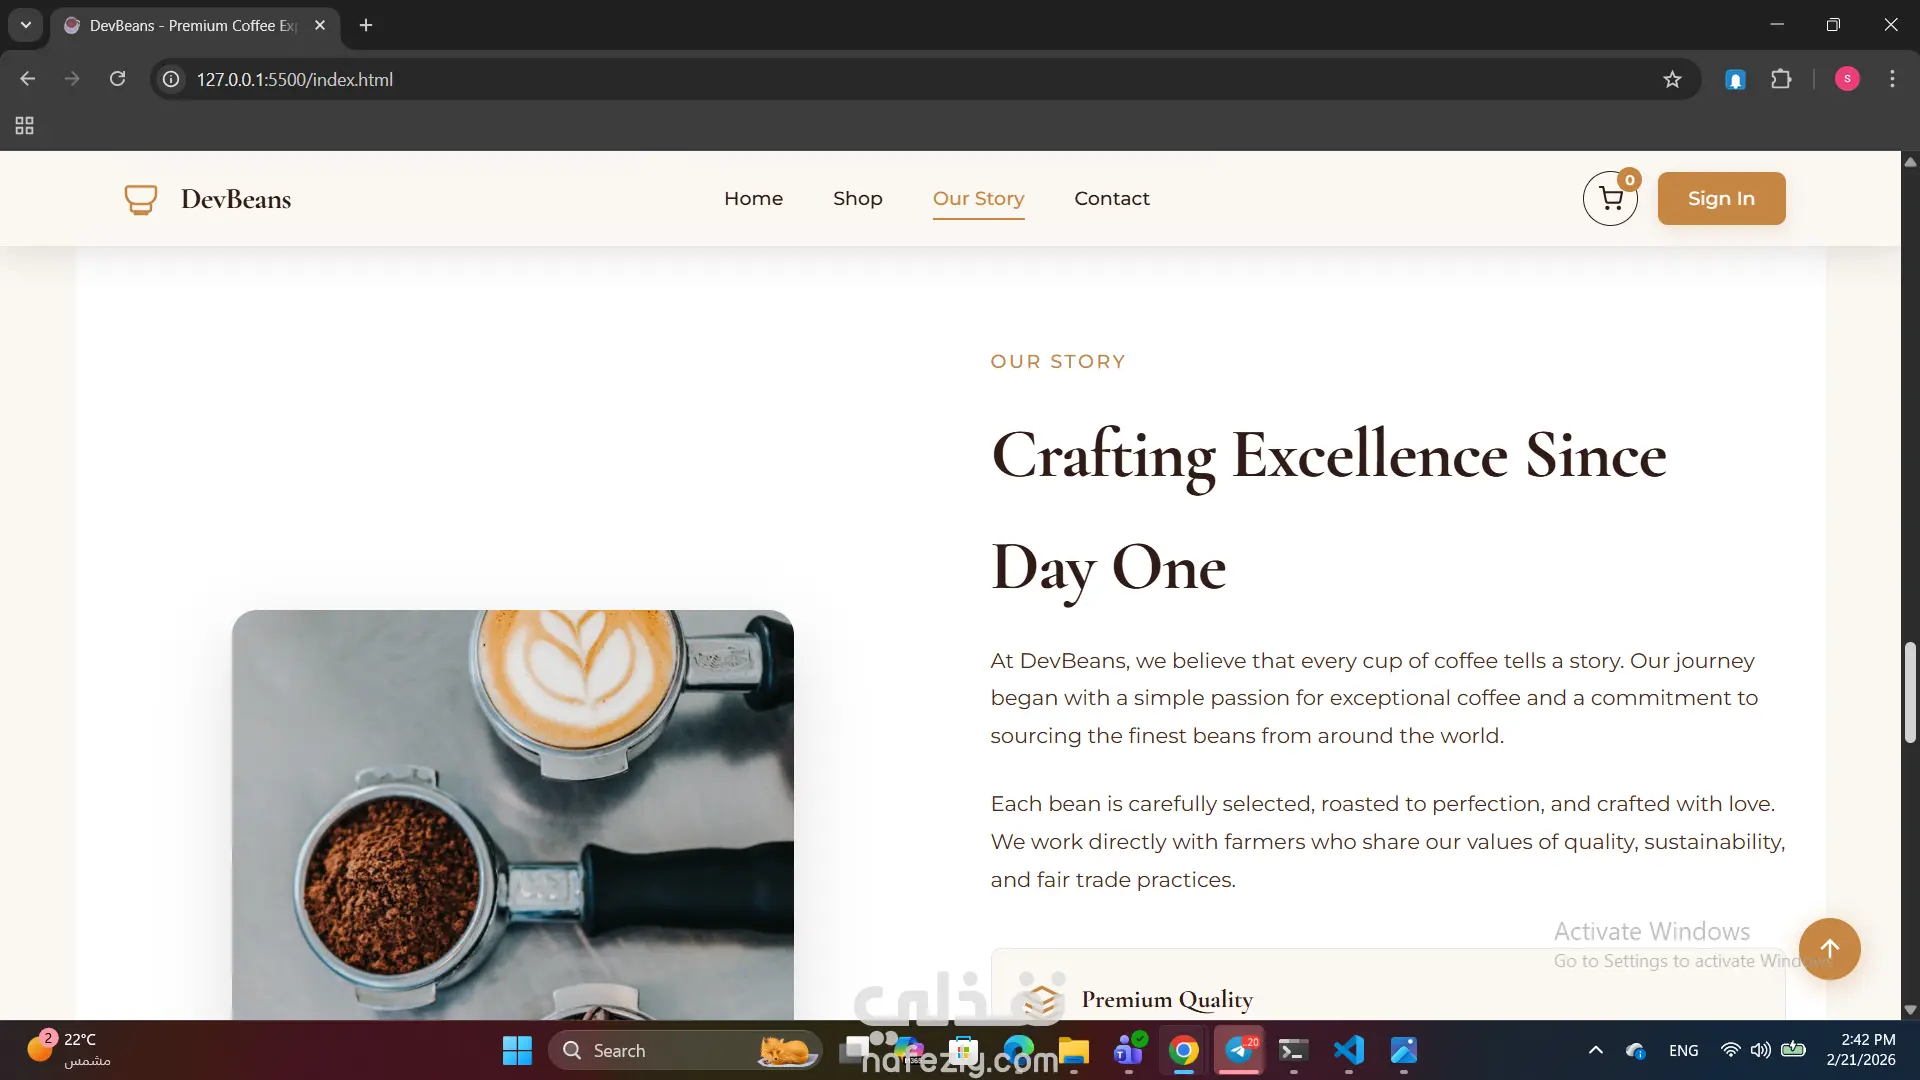Open the Shop nav link
The width and height of the screenshot is (1920, 1080).
point(857,199)
